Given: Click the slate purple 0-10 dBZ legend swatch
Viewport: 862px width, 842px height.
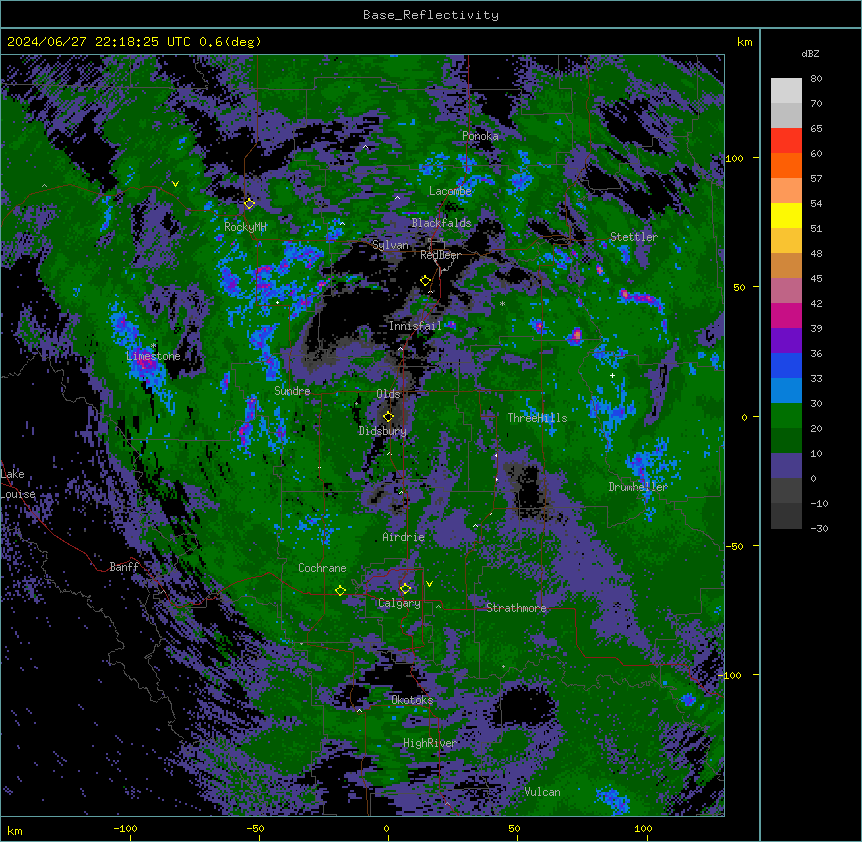Looking at the screenshot, I should [786, 466].
